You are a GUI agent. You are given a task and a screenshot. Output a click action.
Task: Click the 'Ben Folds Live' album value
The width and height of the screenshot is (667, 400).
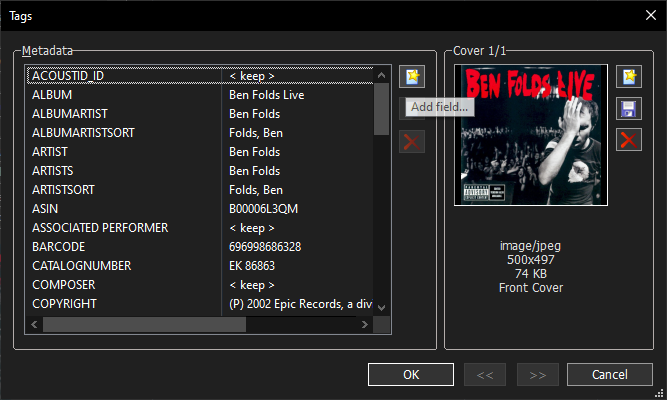pyautogui.click(x=267, y=95)
